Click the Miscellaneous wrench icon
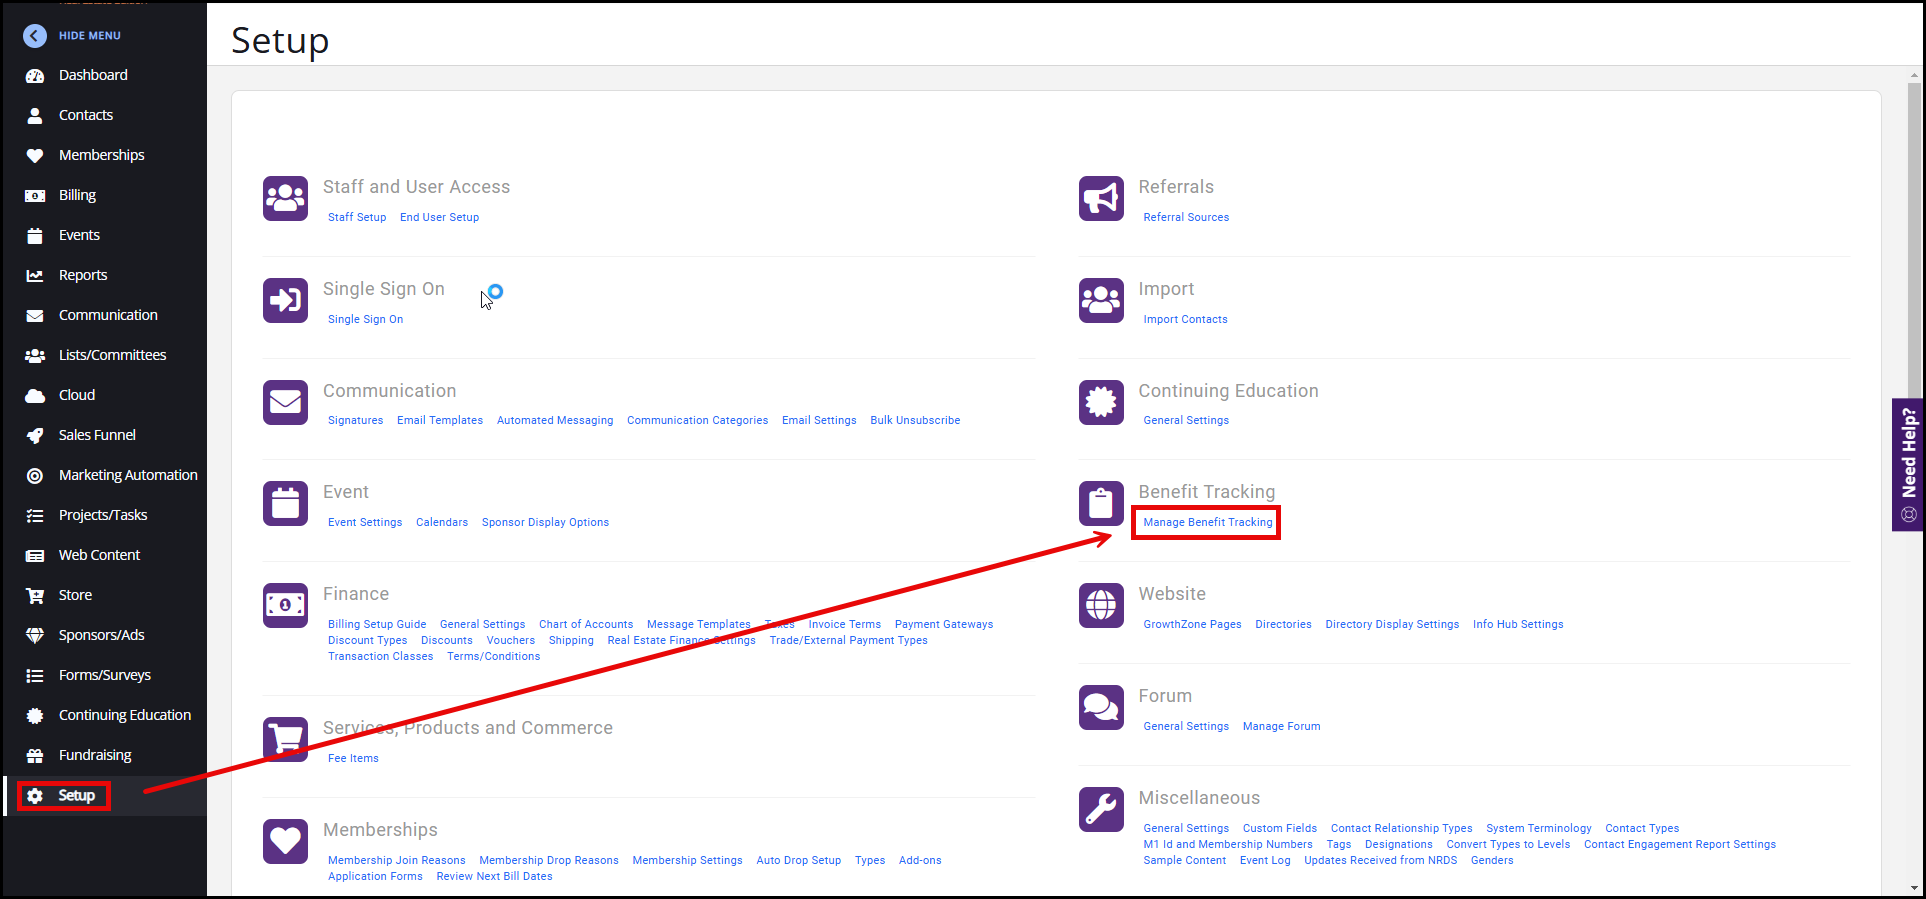This screenshot has width=1926, height=899. coord(1101,809)
